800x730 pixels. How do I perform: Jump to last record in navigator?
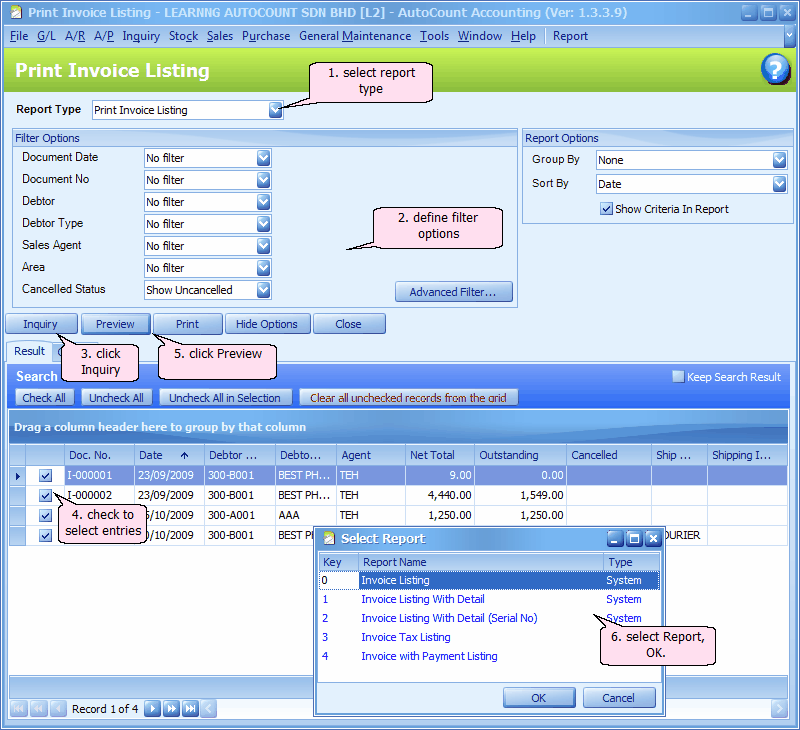click(x=190, y=709)
